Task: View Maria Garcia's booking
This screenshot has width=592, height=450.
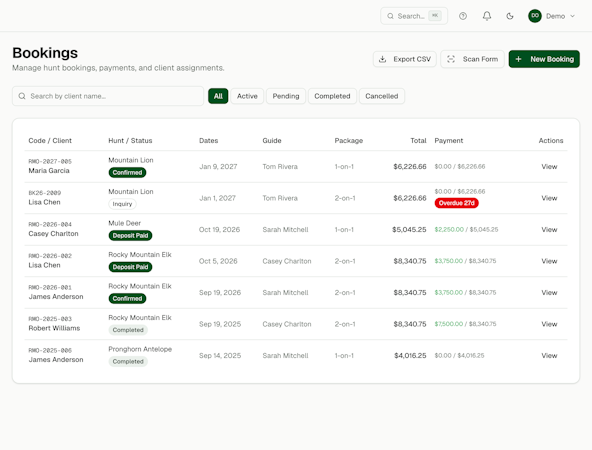Action: point(549,166)
